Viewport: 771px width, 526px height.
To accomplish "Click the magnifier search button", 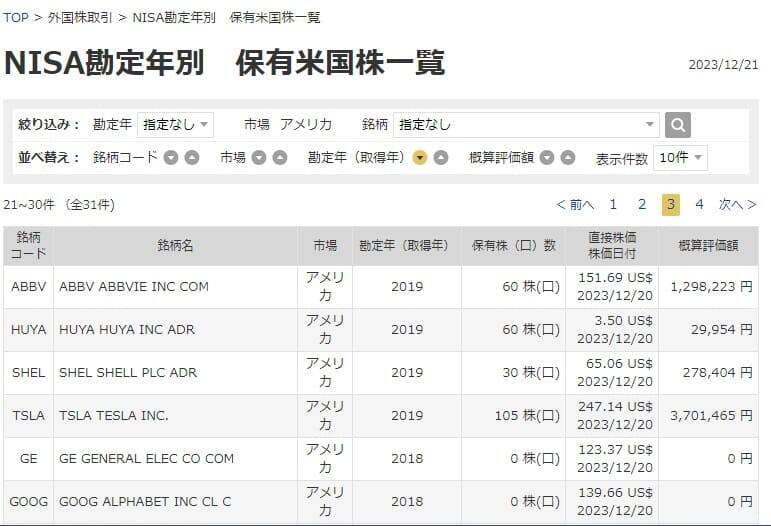I will [x=678, y=125].
